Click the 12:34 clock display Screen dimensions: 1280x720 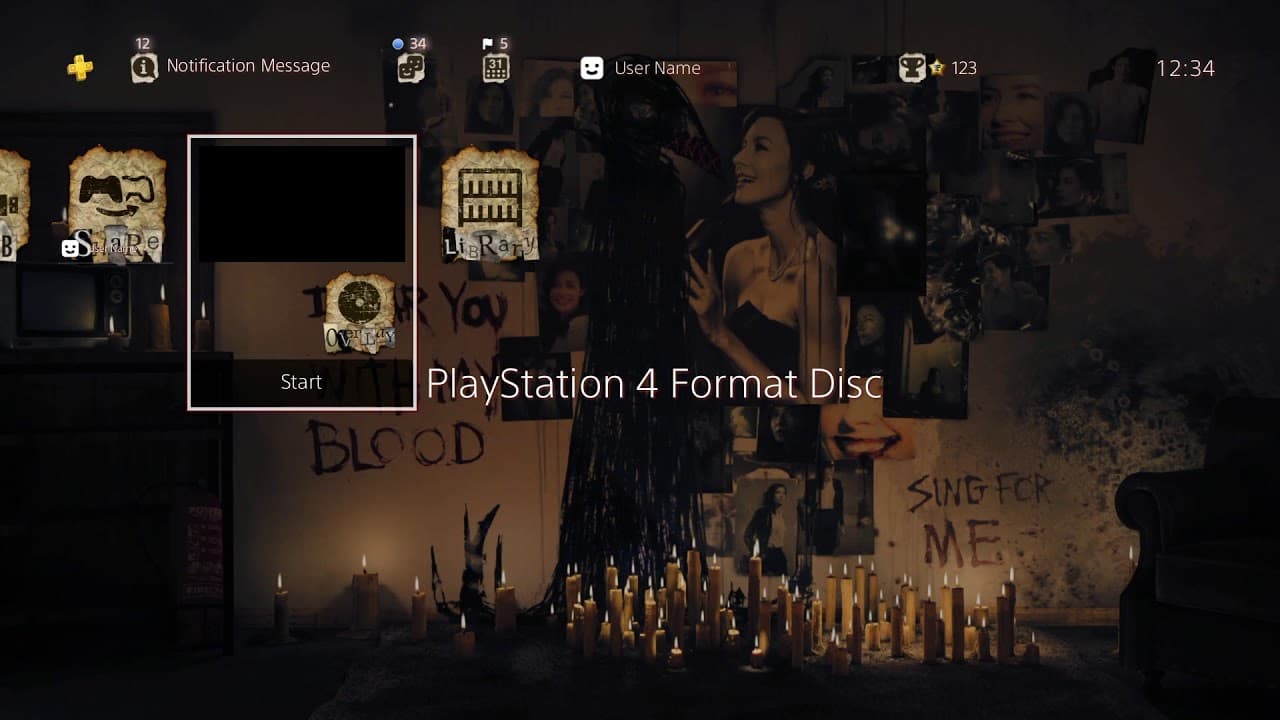click(x=1185, y=68)
